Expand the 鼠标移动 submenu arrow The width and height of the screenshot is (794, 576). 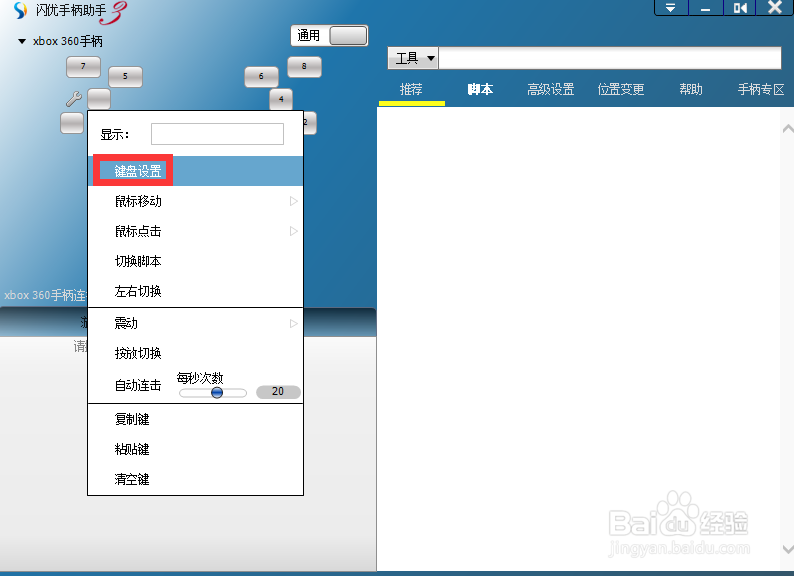click(x=294, y=202)
